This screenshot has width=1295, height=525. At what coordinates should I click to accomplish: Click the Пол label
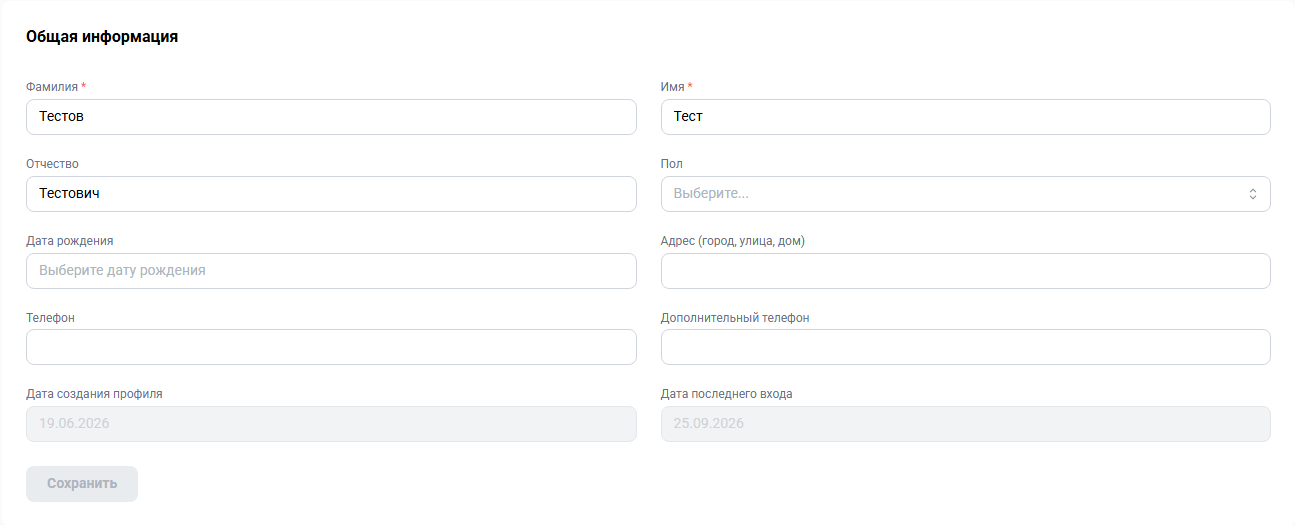672,164
